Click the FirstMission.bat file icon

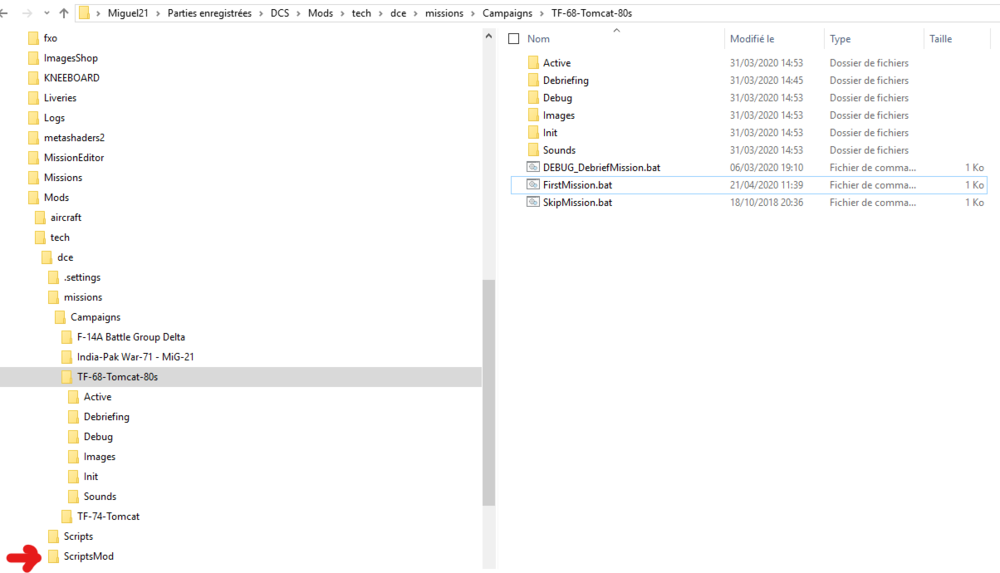tap(533, 184)
